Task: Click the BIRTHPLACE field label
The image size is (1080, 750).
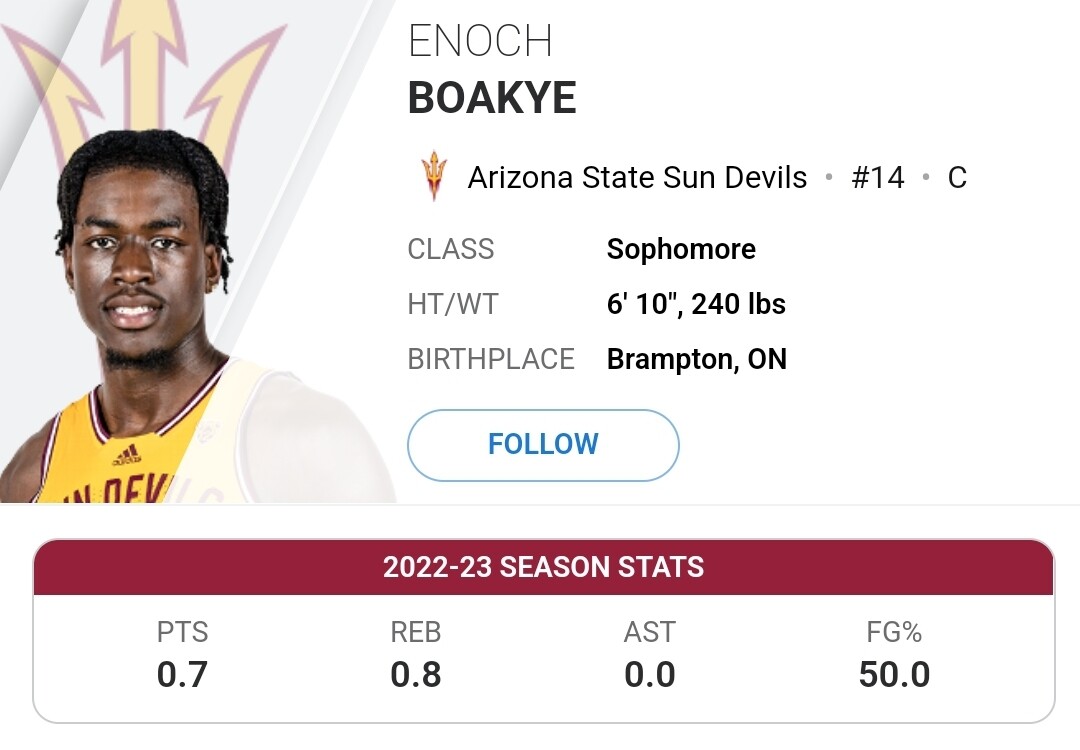Action: 491,360
